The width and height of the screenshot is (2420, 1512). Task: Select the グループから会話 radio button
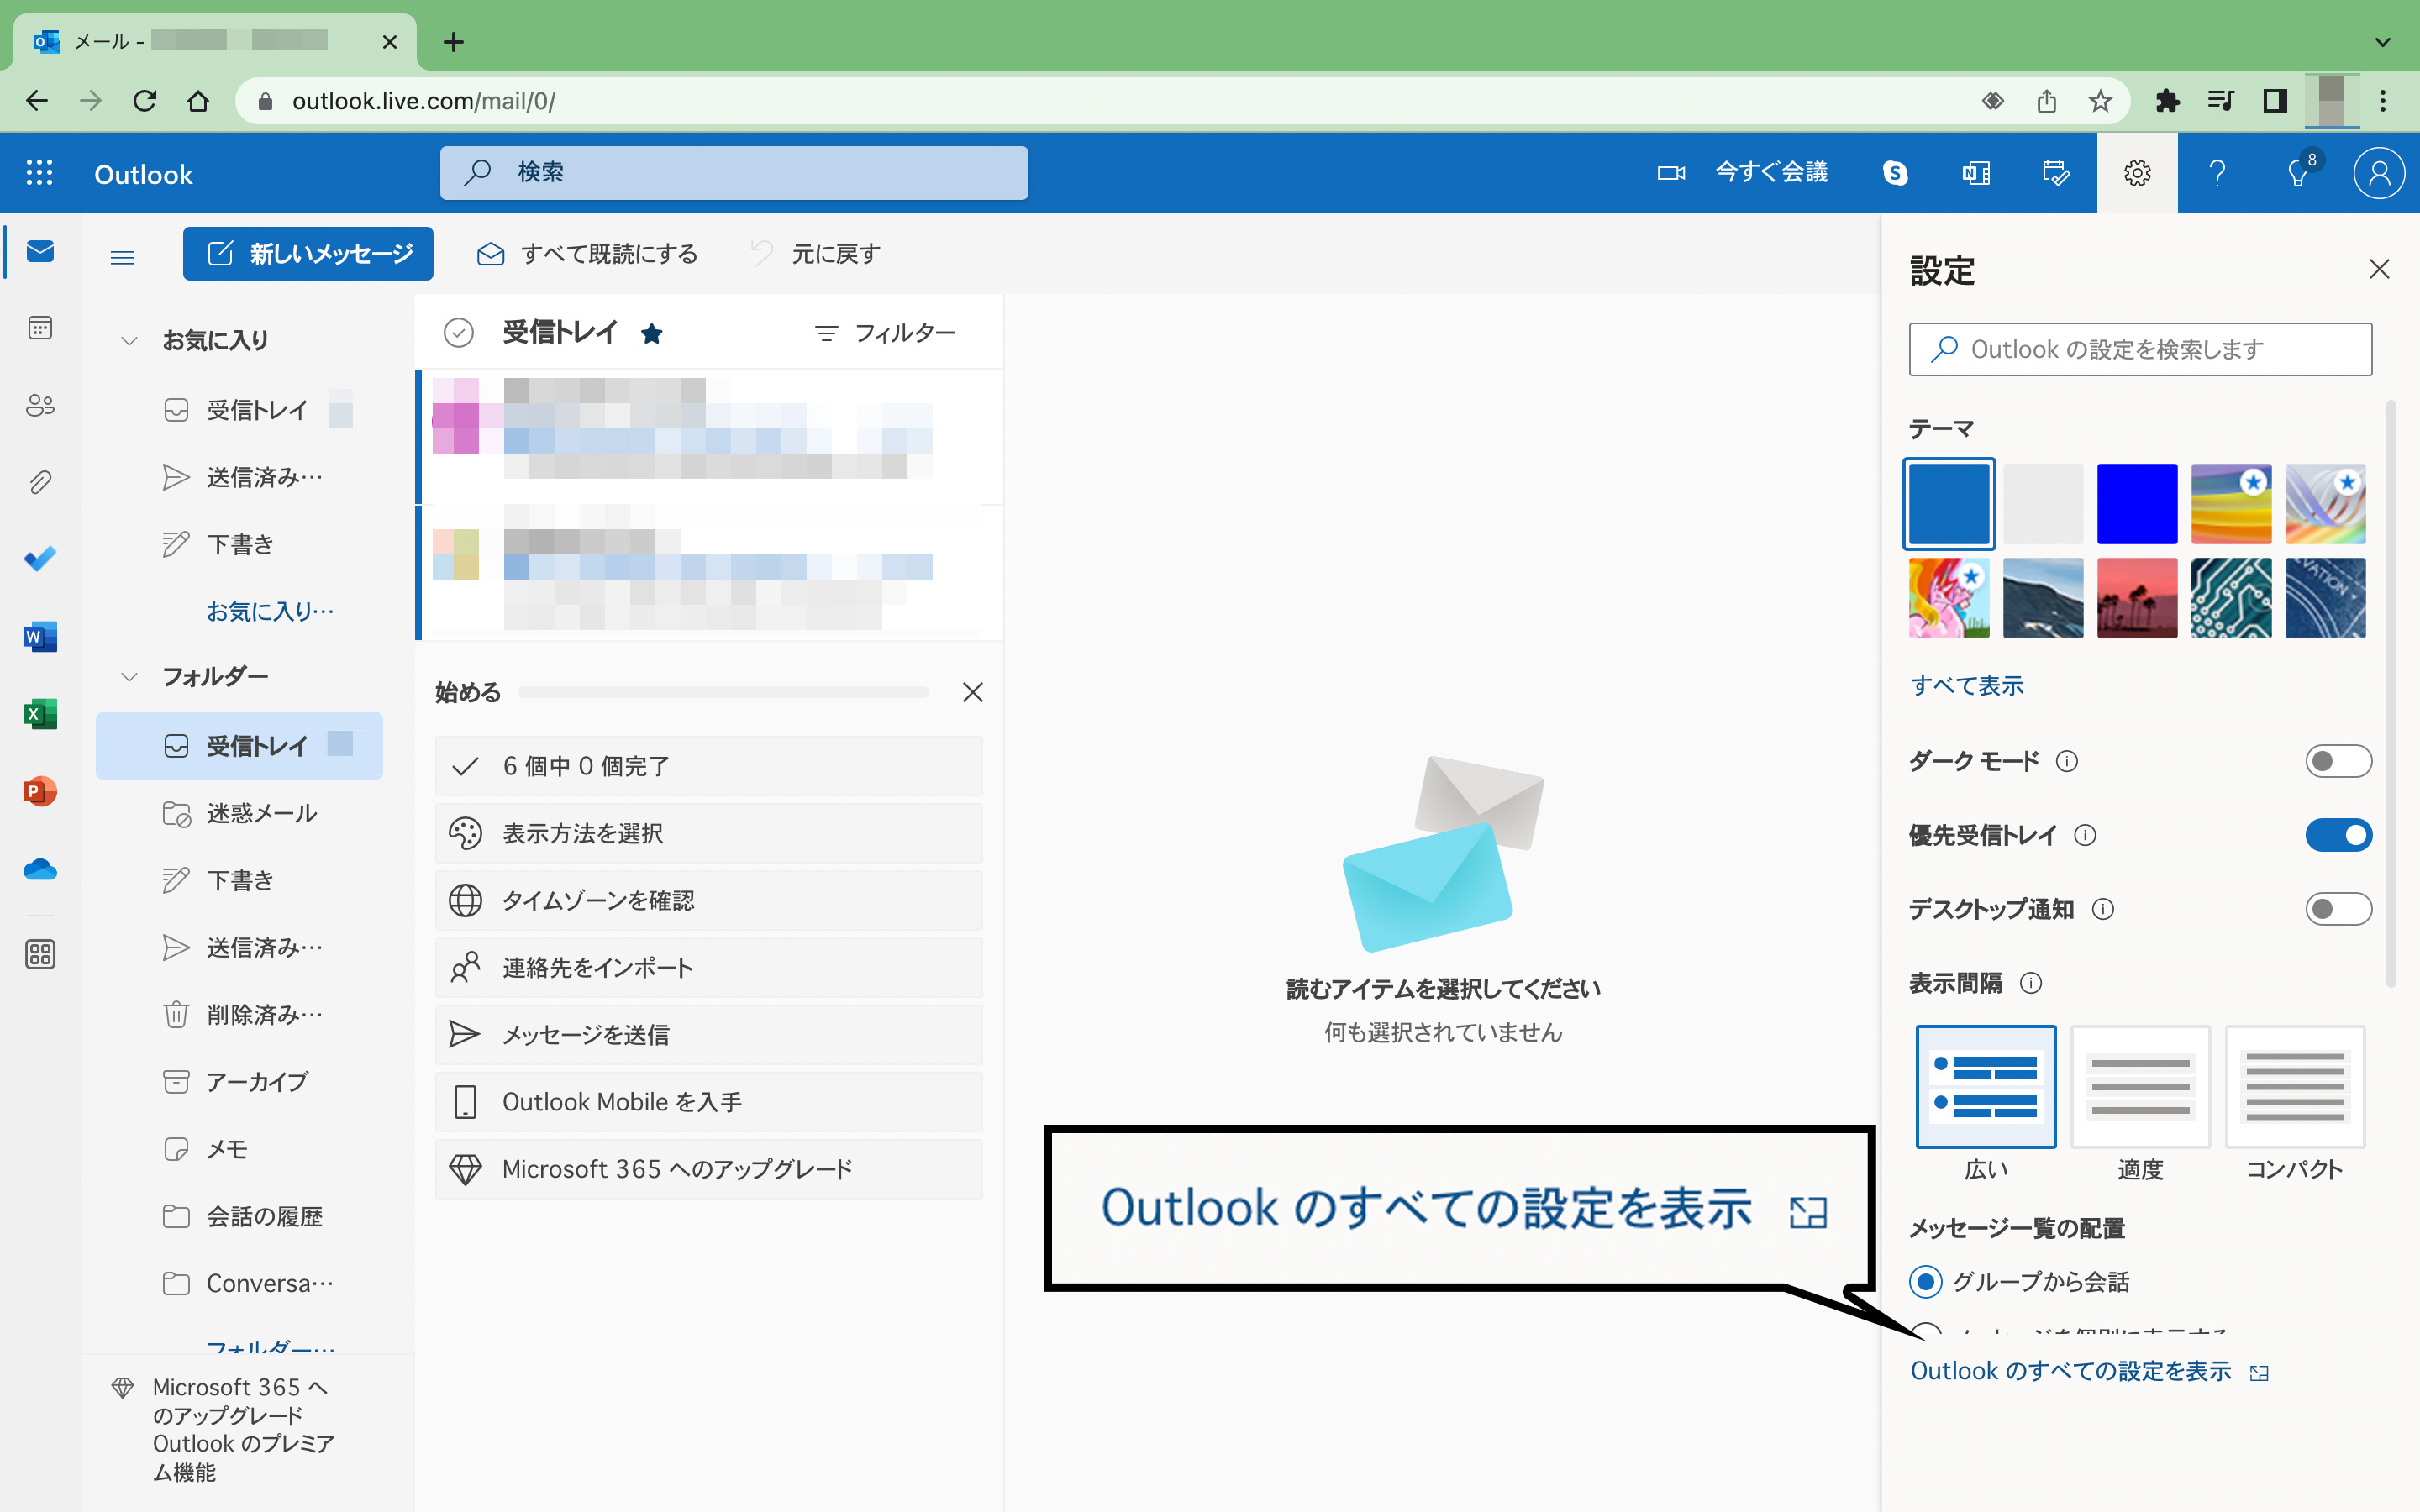click(x=1926, y=1281)
